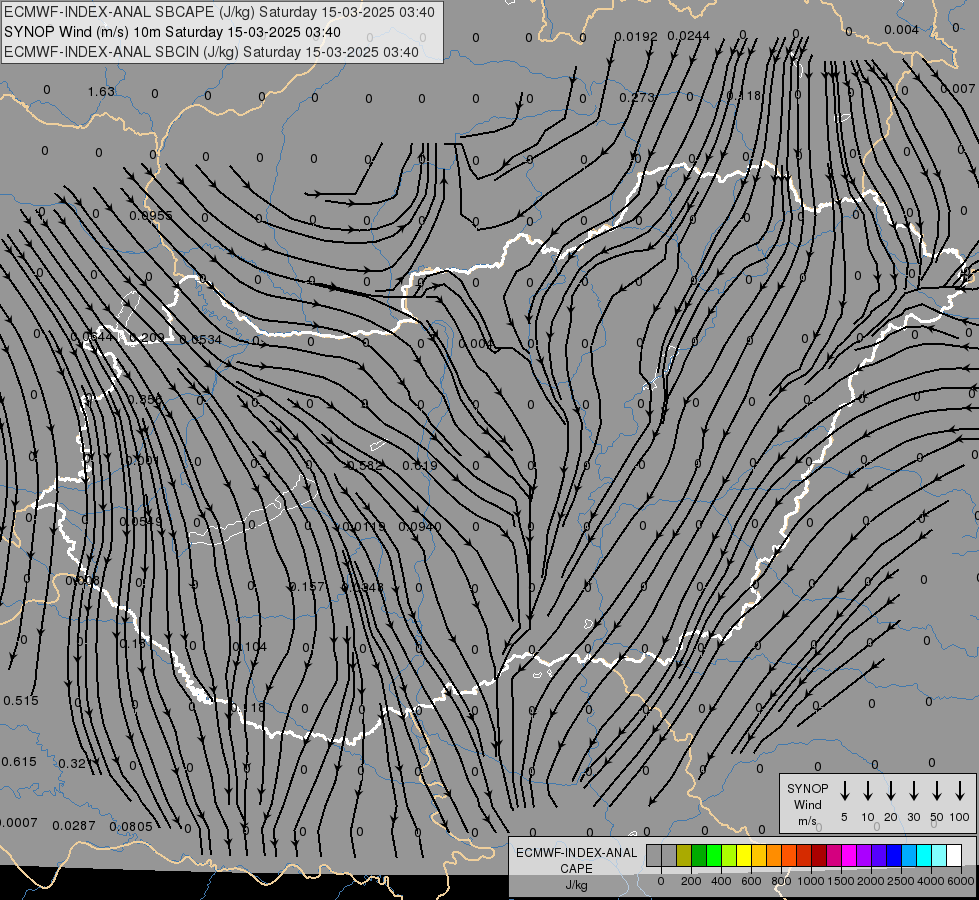This screenshot has width=979, height=900.
Task: Click the 2000 tick label in legend
Action: pos(871,881)
